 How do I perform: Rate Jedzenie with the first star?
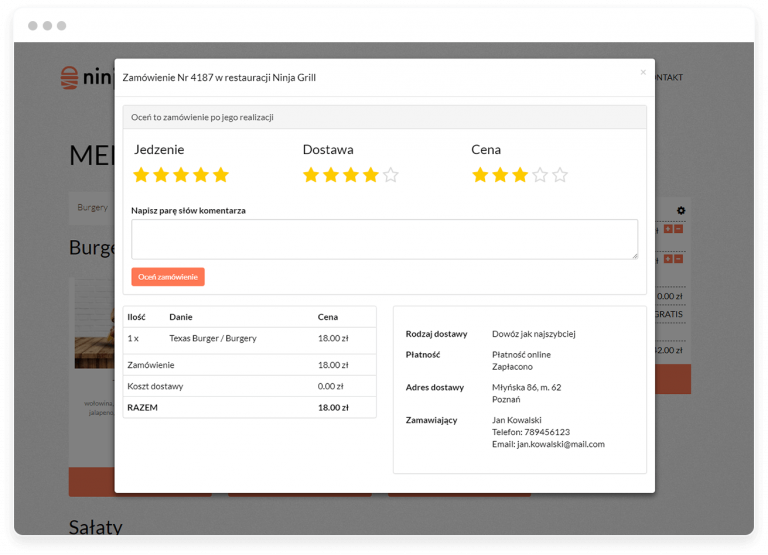(x=141, y=175)
